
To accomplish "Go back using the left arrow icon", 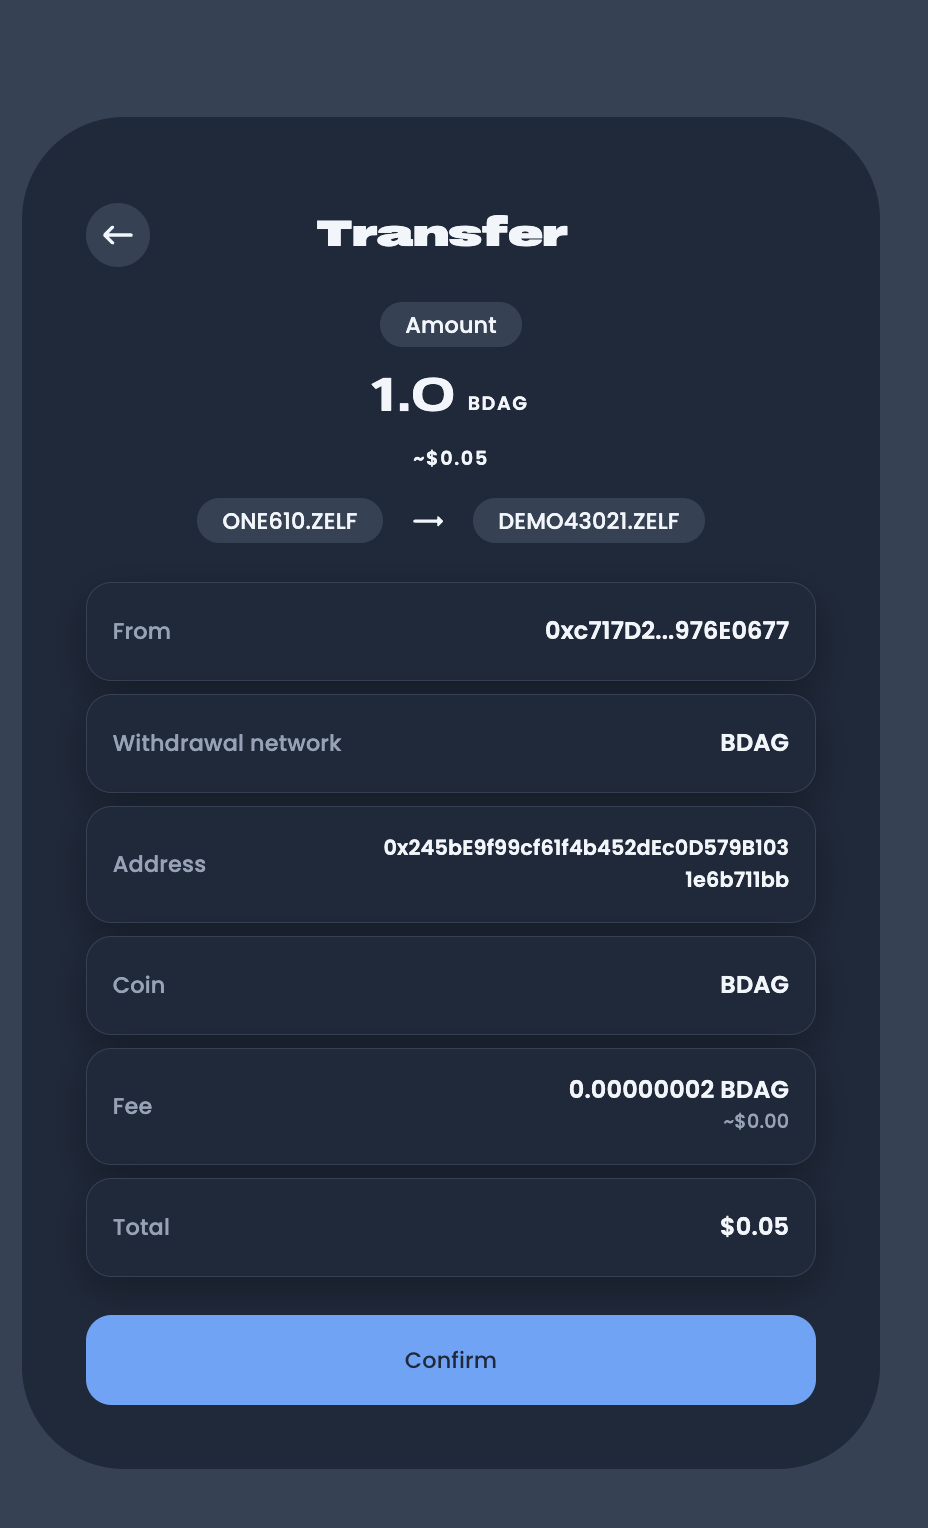I will [118, 235].
